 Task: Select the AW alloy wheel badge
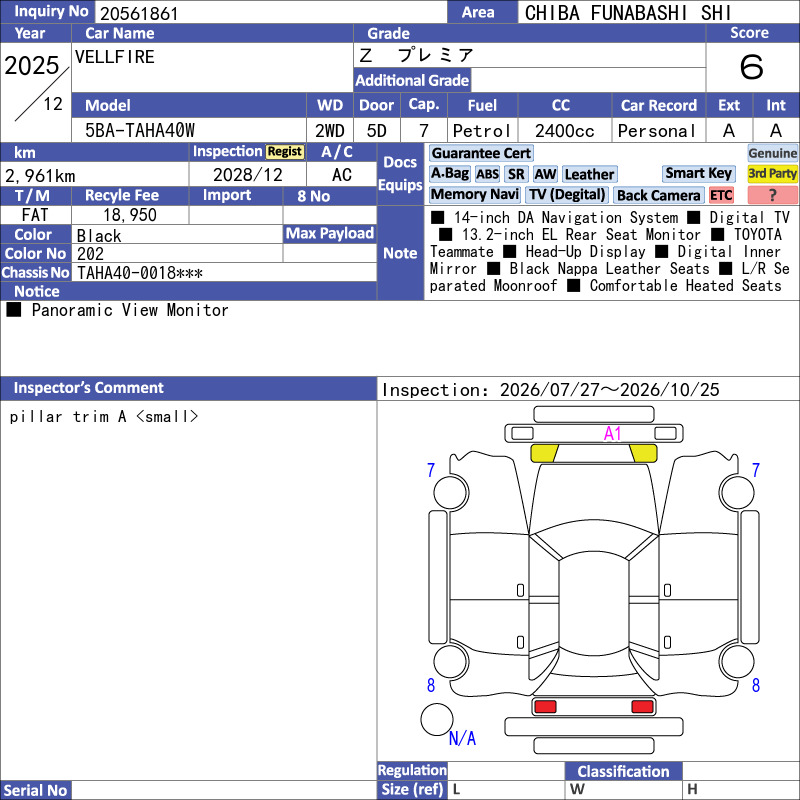[545, 174]
